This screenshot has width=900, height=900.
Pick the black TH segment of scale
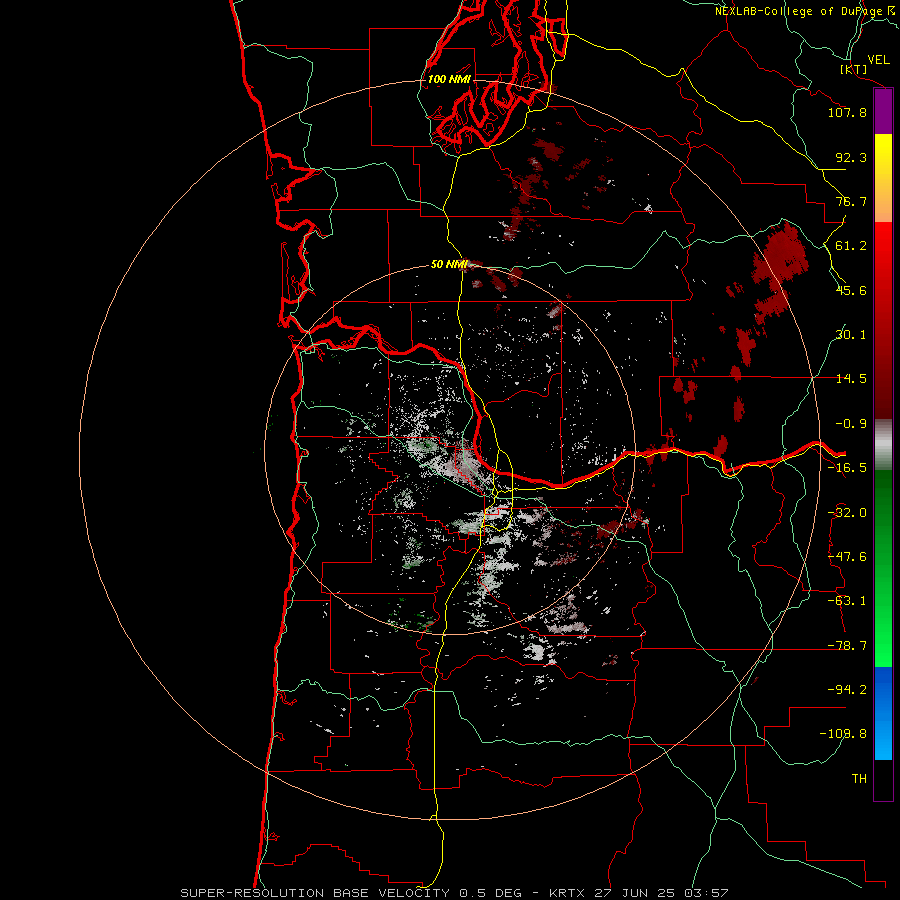point(883,780)
